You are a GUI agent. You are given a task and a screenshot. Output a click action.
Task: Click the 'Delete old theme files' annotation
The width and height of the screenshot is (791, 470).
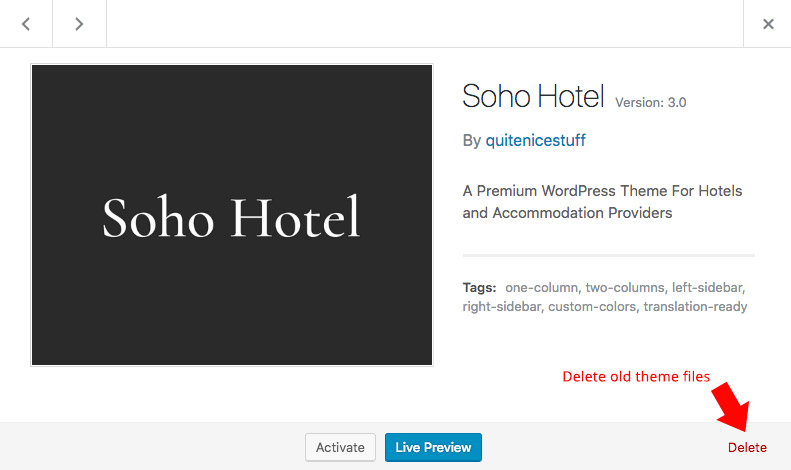tap(636, 377)
